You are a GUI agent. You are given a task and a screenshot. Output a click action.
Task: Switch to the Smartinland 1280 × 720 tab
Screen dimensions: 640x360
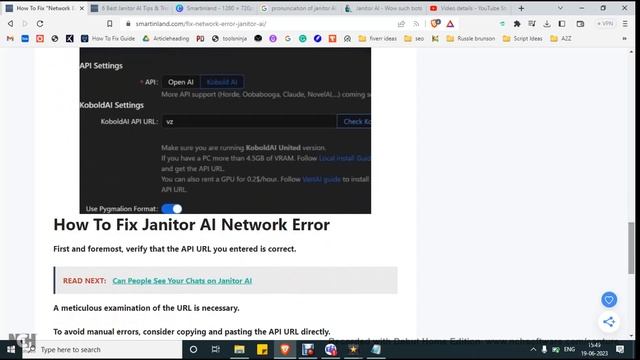[215, 8]
